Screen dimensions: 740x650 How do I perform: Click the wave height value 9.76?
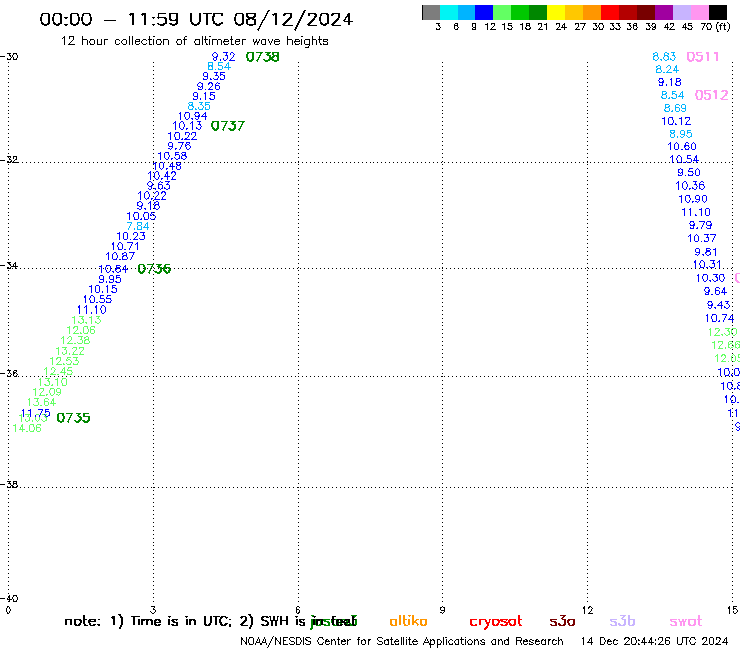[179, 146]
